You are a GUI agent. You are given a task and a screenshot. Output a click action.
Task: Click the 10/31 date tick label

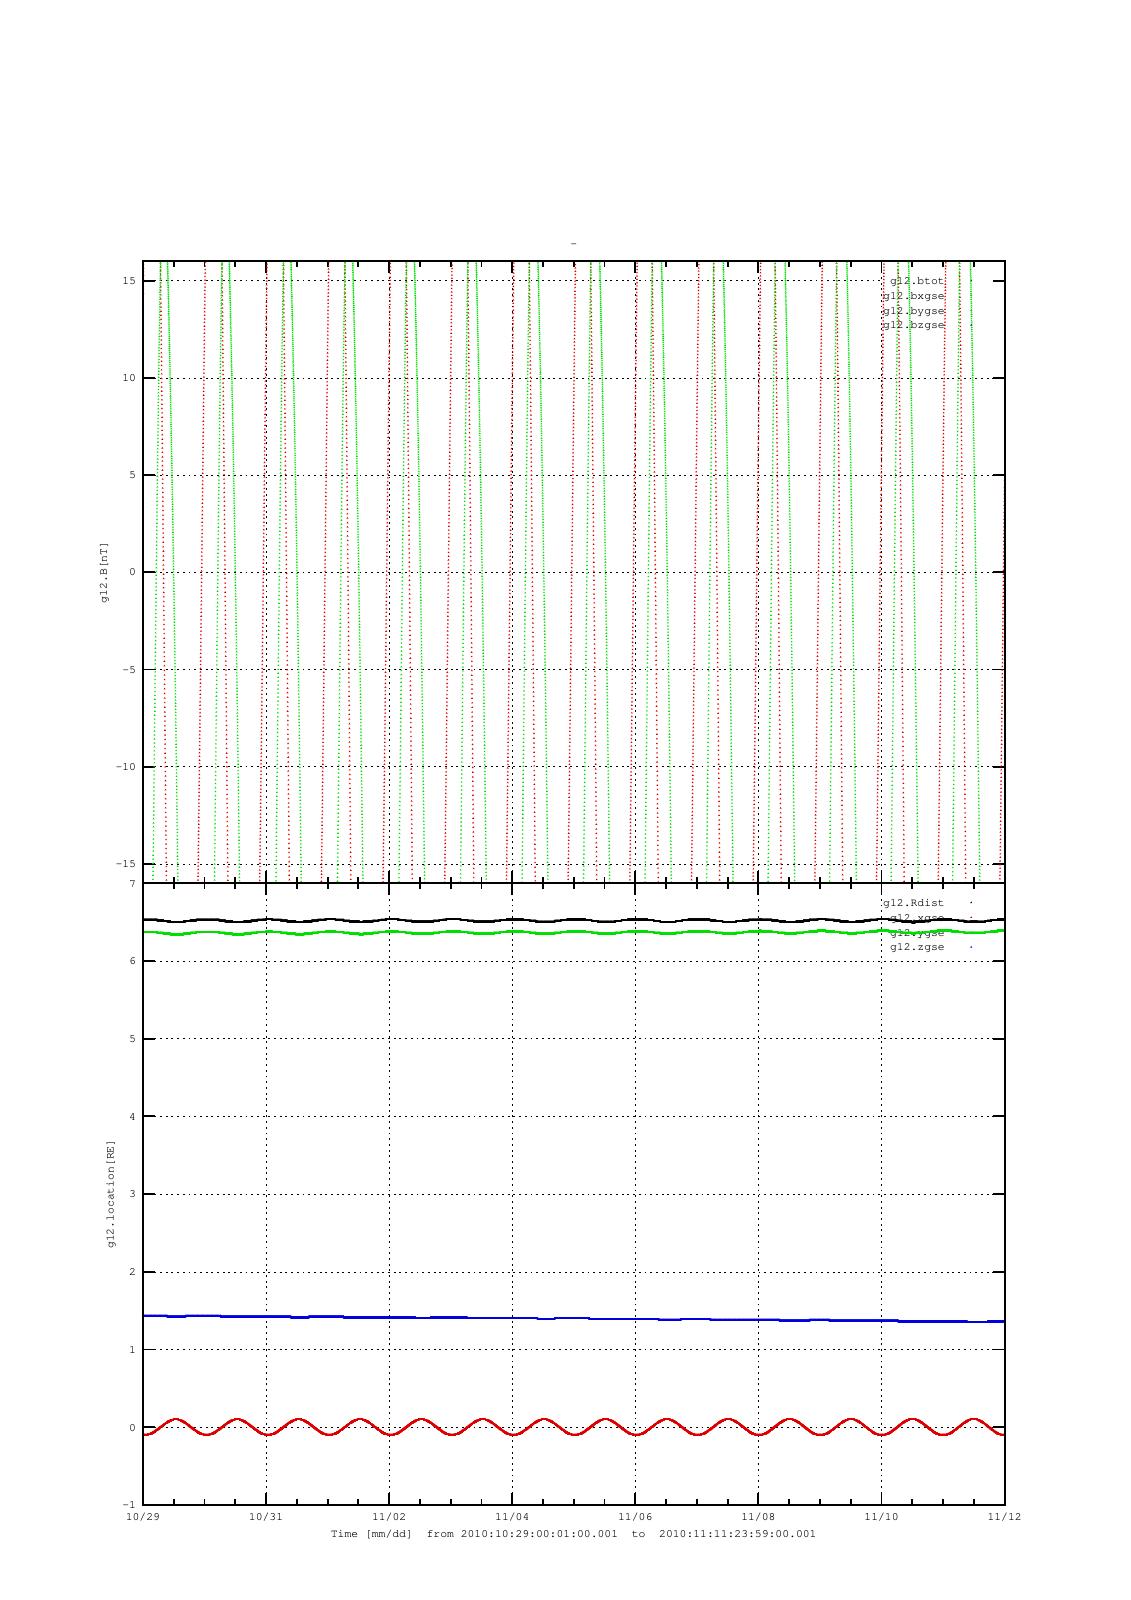pos(266,1516)
